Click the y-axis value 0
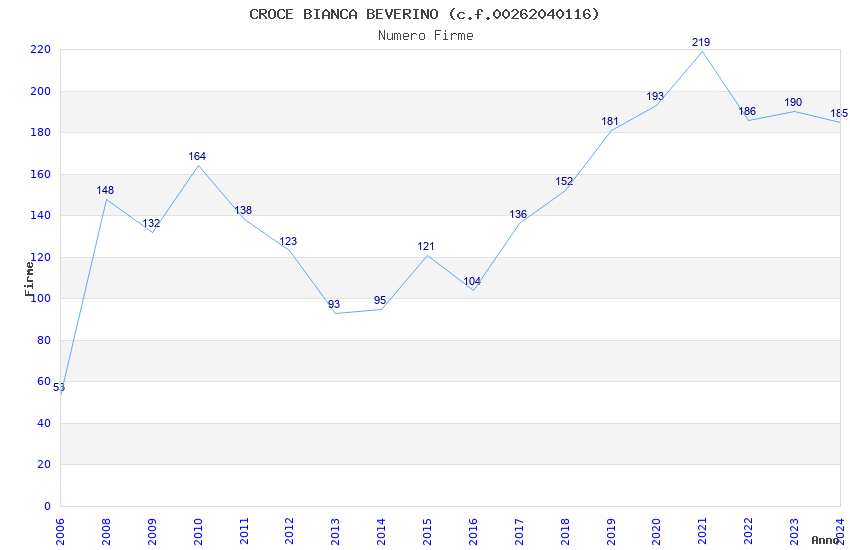 pyautogui.click(x=48, y=506)
